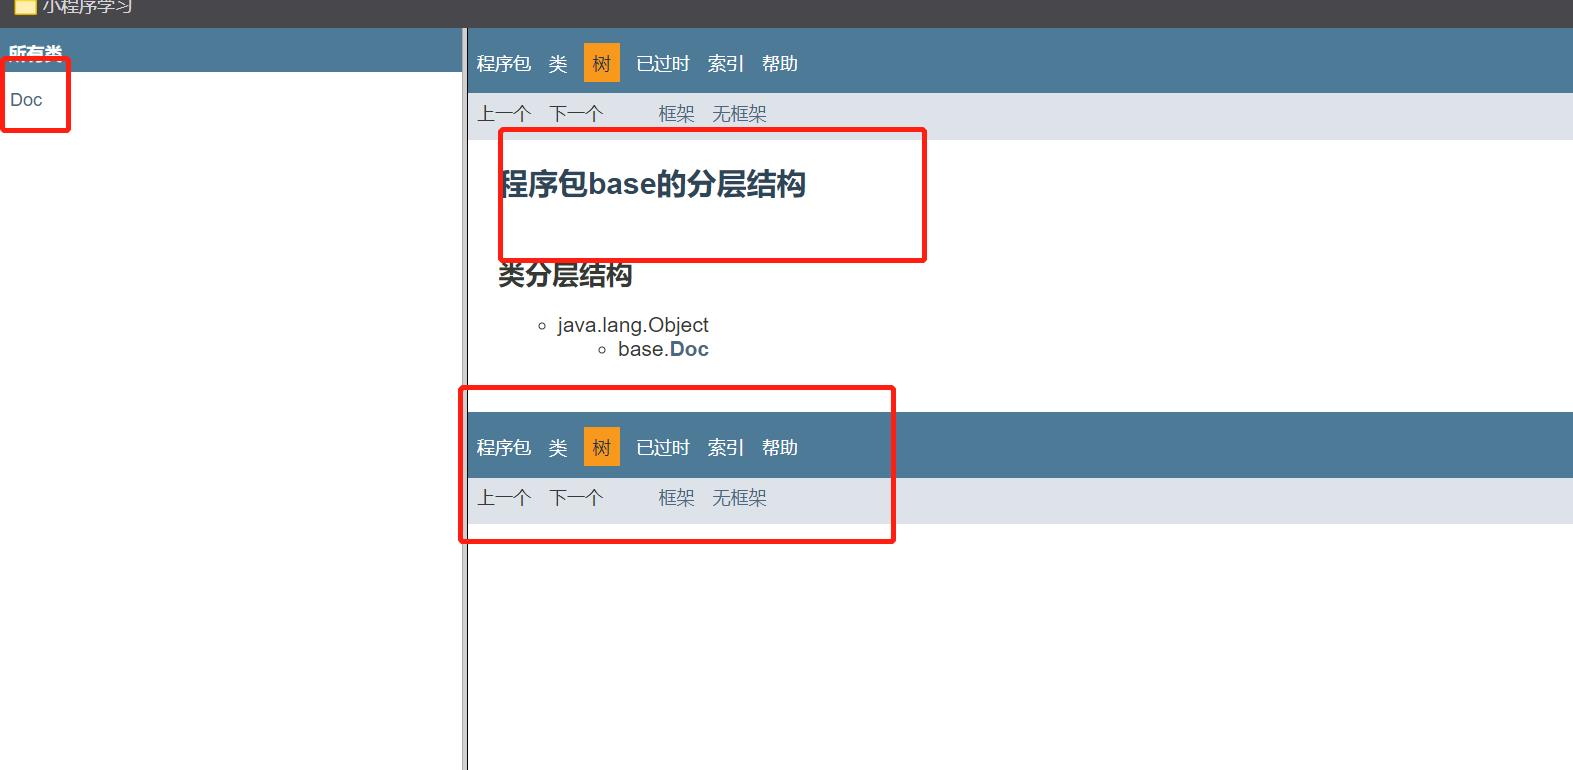Viewport: 1573px width, 770px height.
Task: Open 帮助 in the bottom navigation bar
Action: [780, 448]
